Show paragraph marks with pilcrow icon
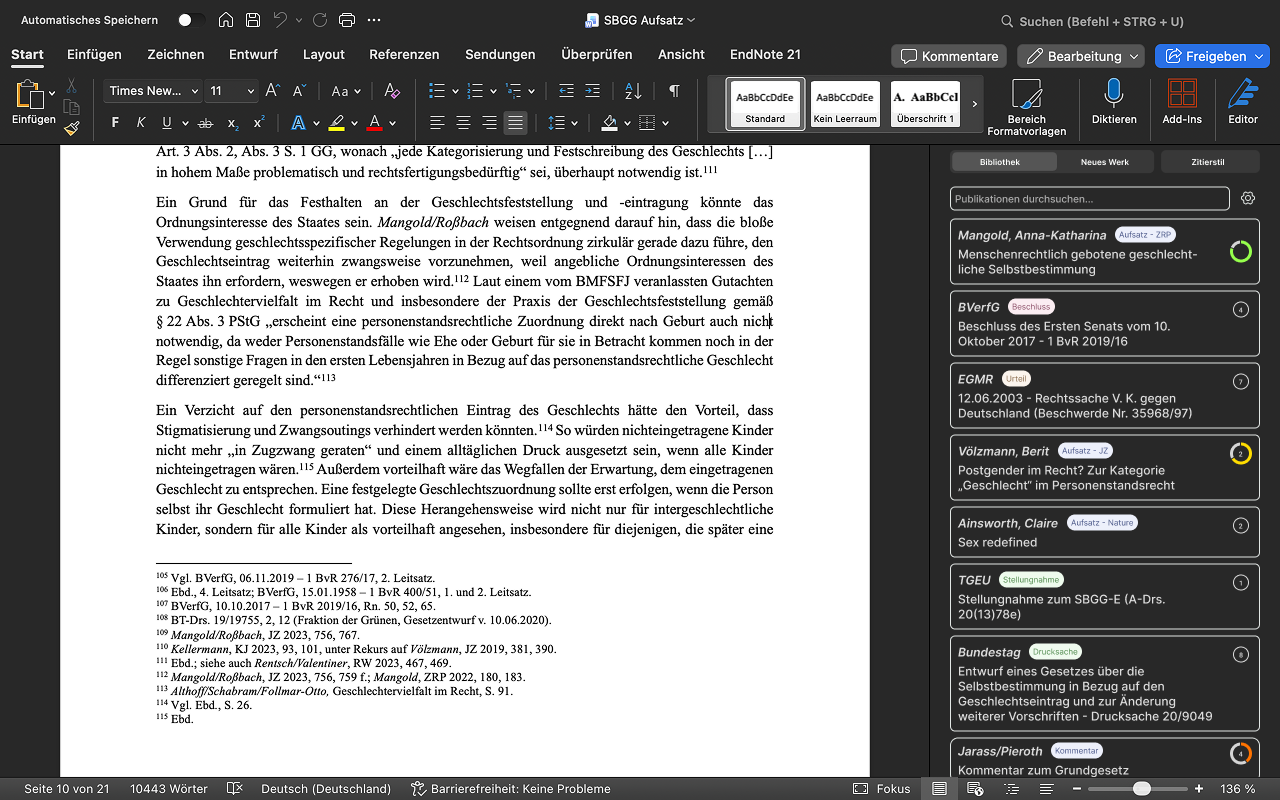The height and width of the screenshot is (800, 1280). (674, 91)
